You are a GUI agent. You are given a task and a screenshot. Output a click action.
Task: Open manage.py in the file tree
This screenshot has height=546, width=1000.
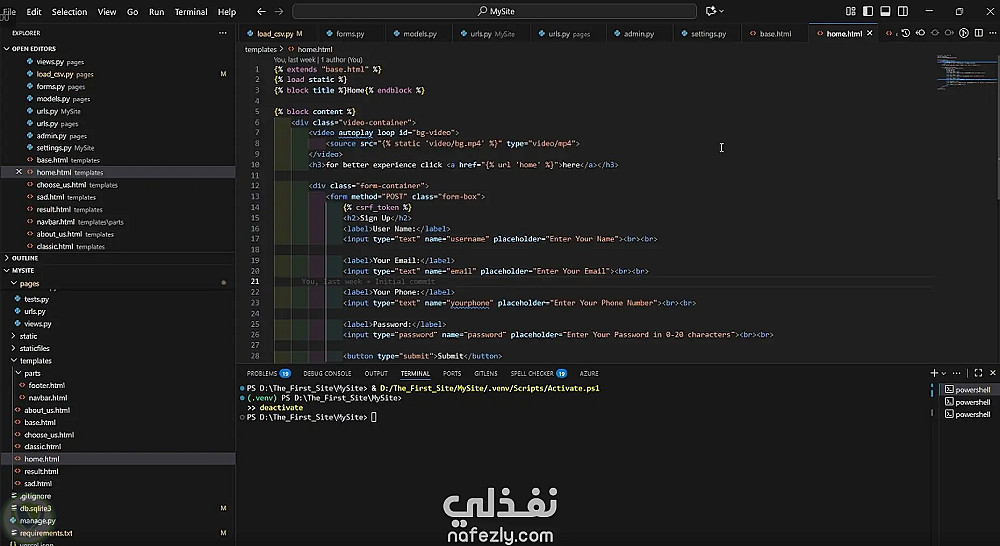point(38,520)
